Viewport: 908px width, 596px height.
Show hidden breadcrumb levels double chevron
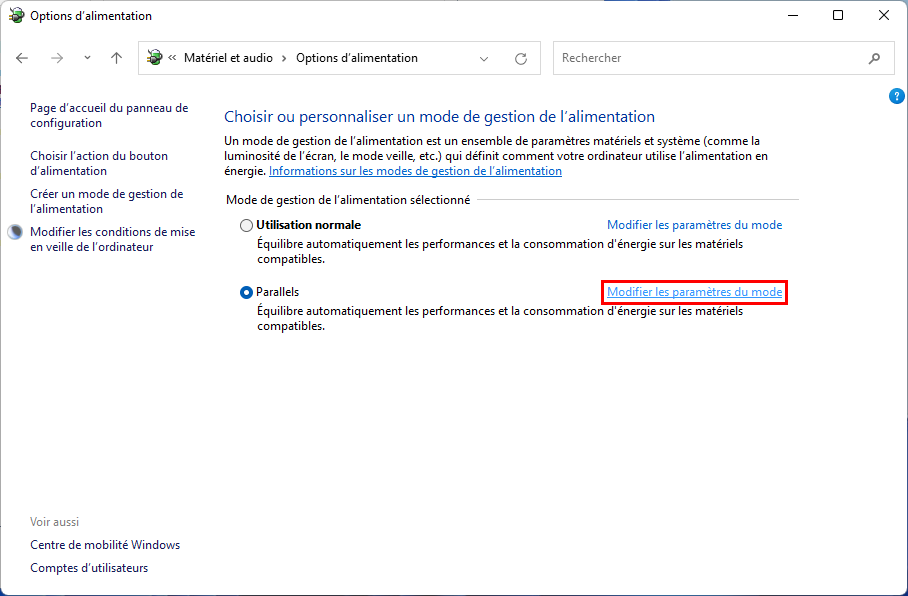coord(172,58)
